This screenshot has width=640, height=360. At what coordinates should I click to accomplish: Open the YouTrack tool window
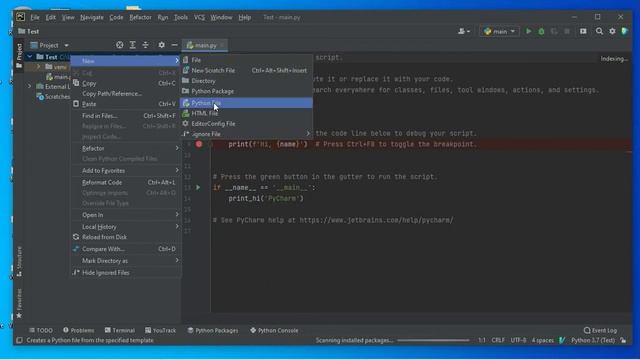(160, 330)
